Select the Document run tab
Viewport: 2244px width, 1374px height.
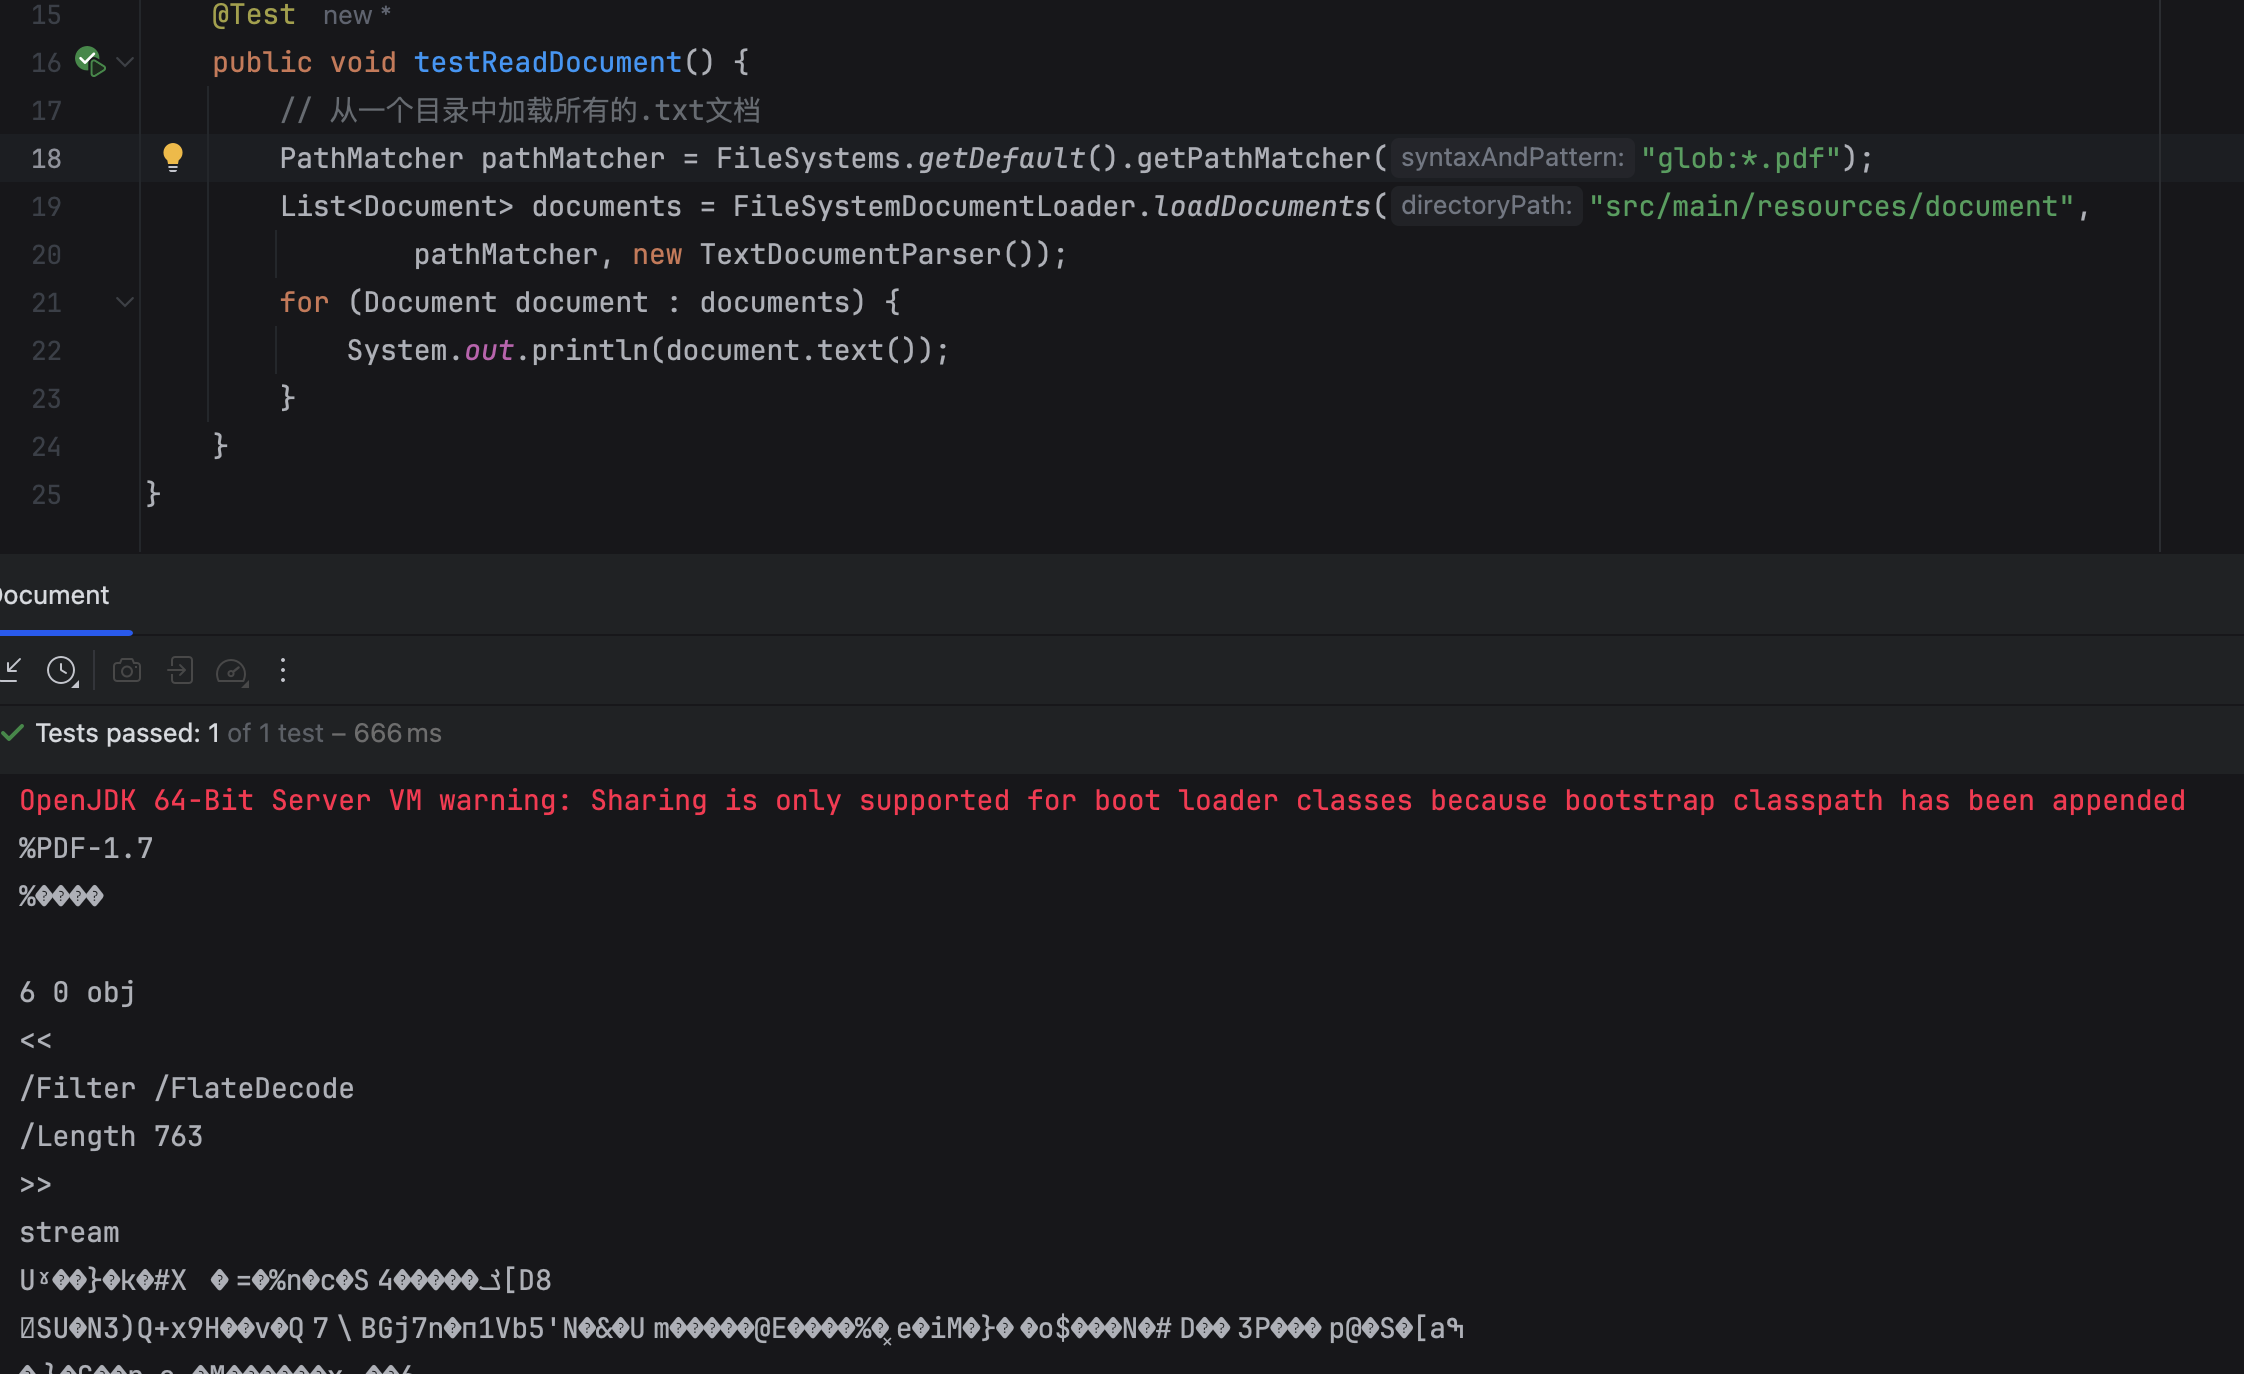click(55, 596)
